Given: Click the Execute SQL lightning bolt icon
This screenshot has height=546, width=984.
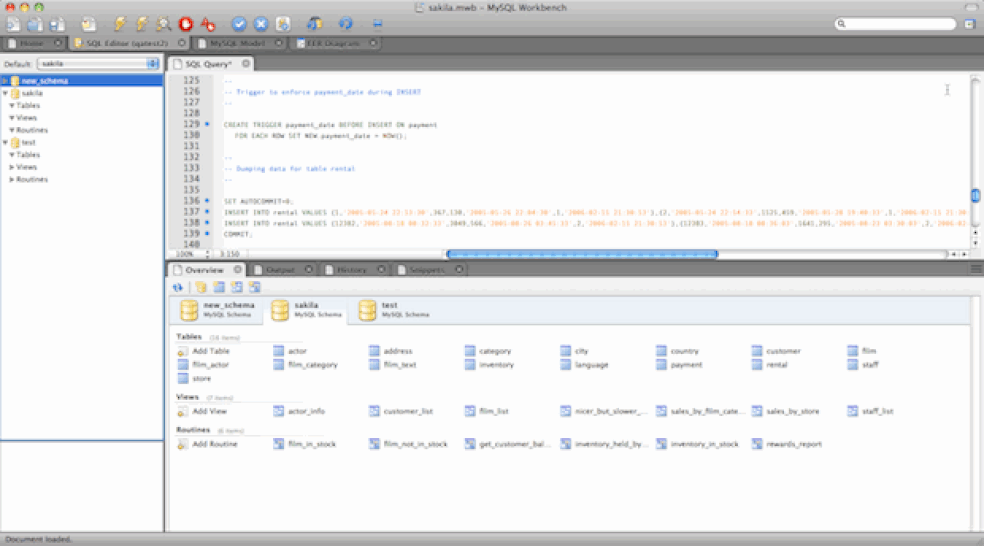Looking at the screenshot, I should 120,23.
